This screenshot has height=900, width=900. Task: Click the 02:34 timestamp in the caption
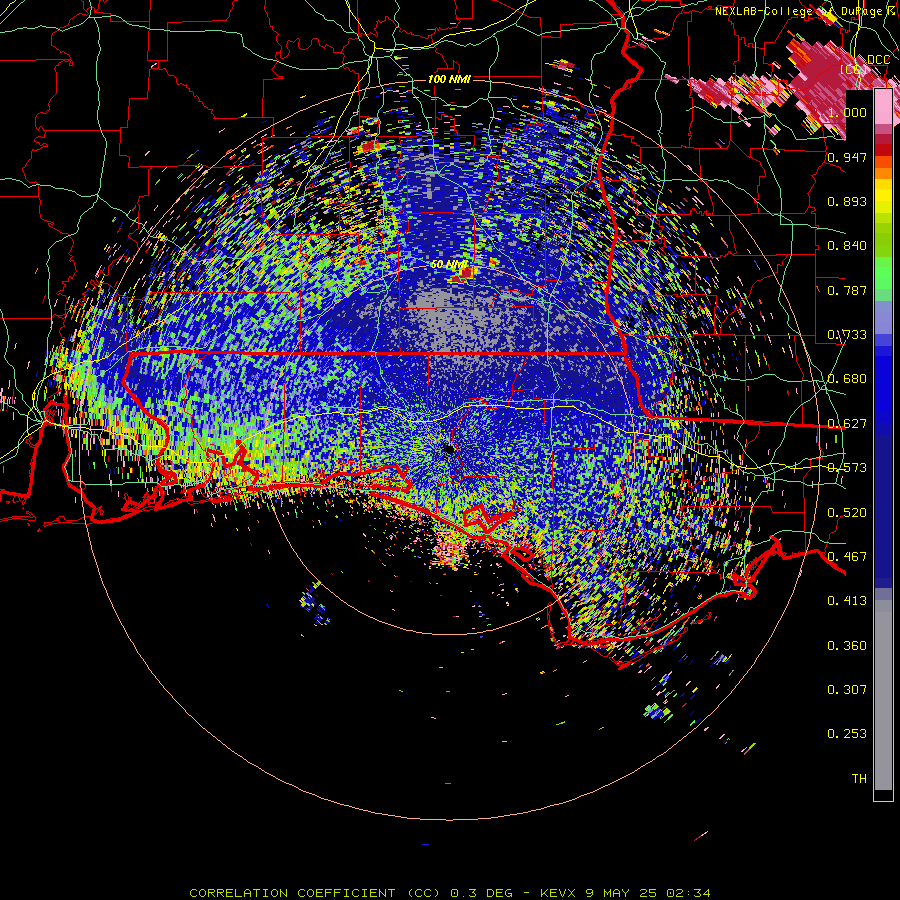tap(688, 893)
